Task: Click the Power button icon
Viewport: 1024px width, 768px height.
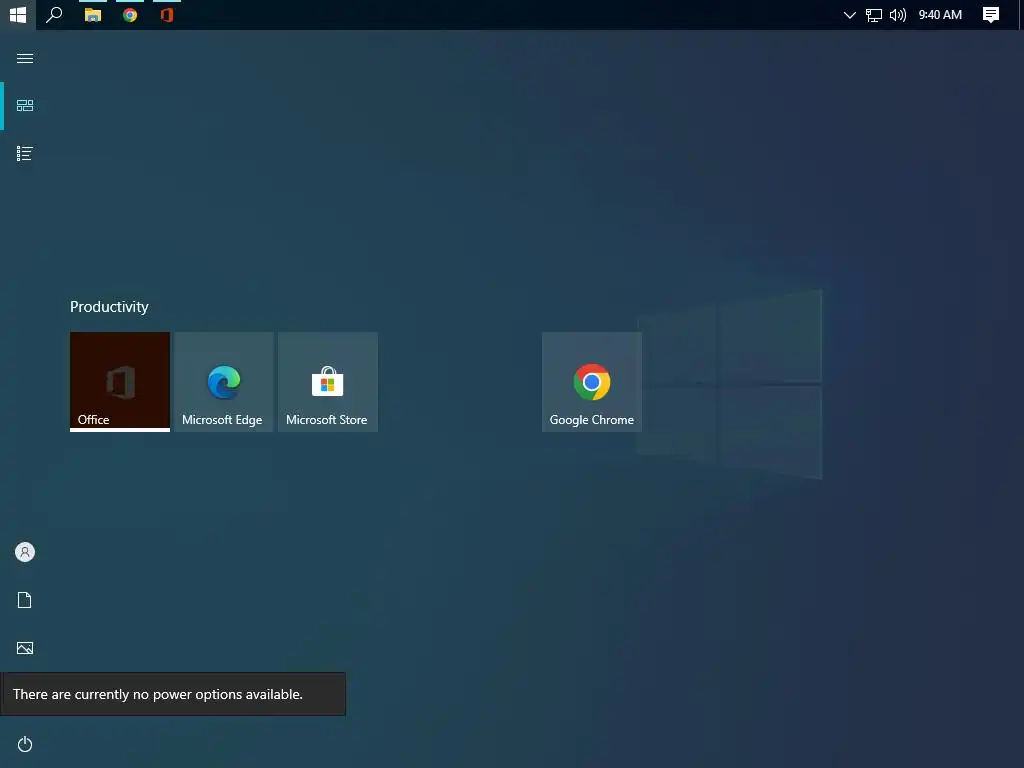Action: (25, 744)
